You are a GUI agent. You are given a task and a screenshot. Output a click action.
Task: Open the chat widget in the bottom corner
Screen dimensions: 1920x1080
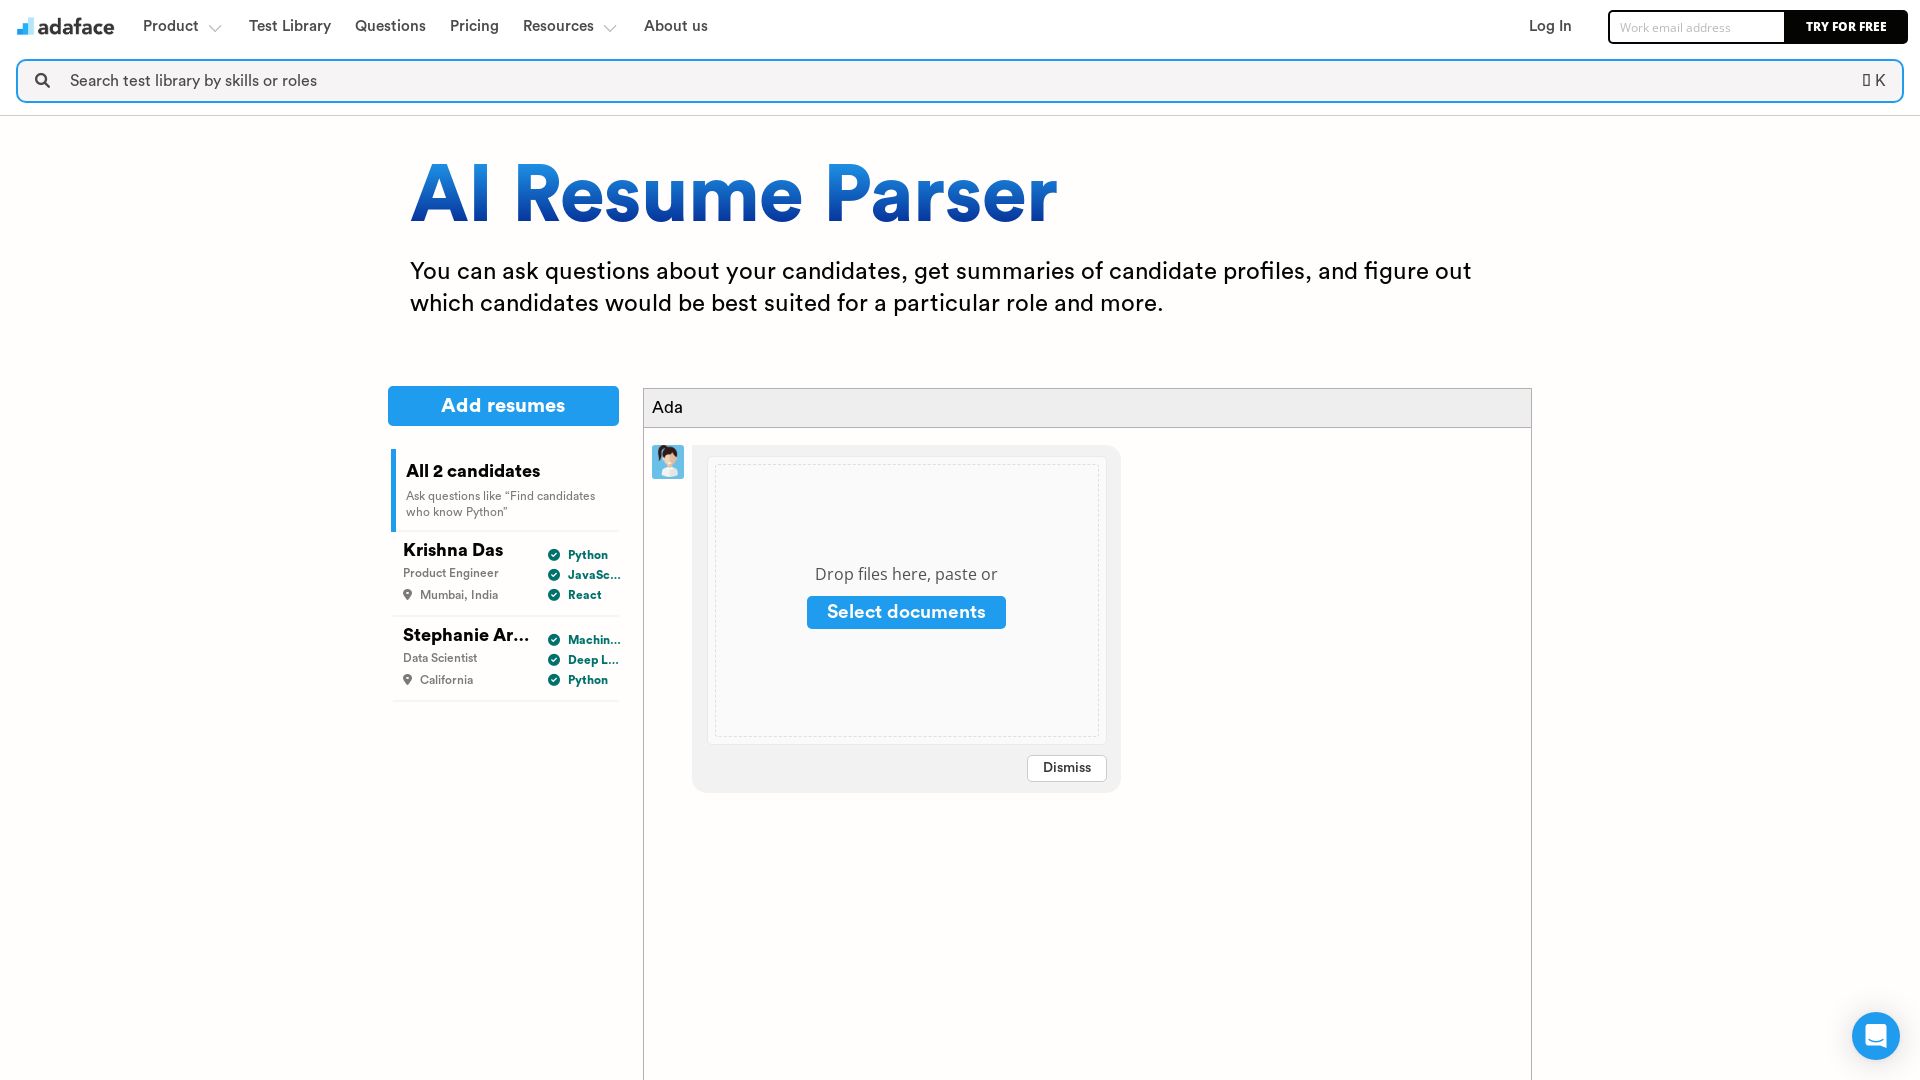point(1875,1036)
